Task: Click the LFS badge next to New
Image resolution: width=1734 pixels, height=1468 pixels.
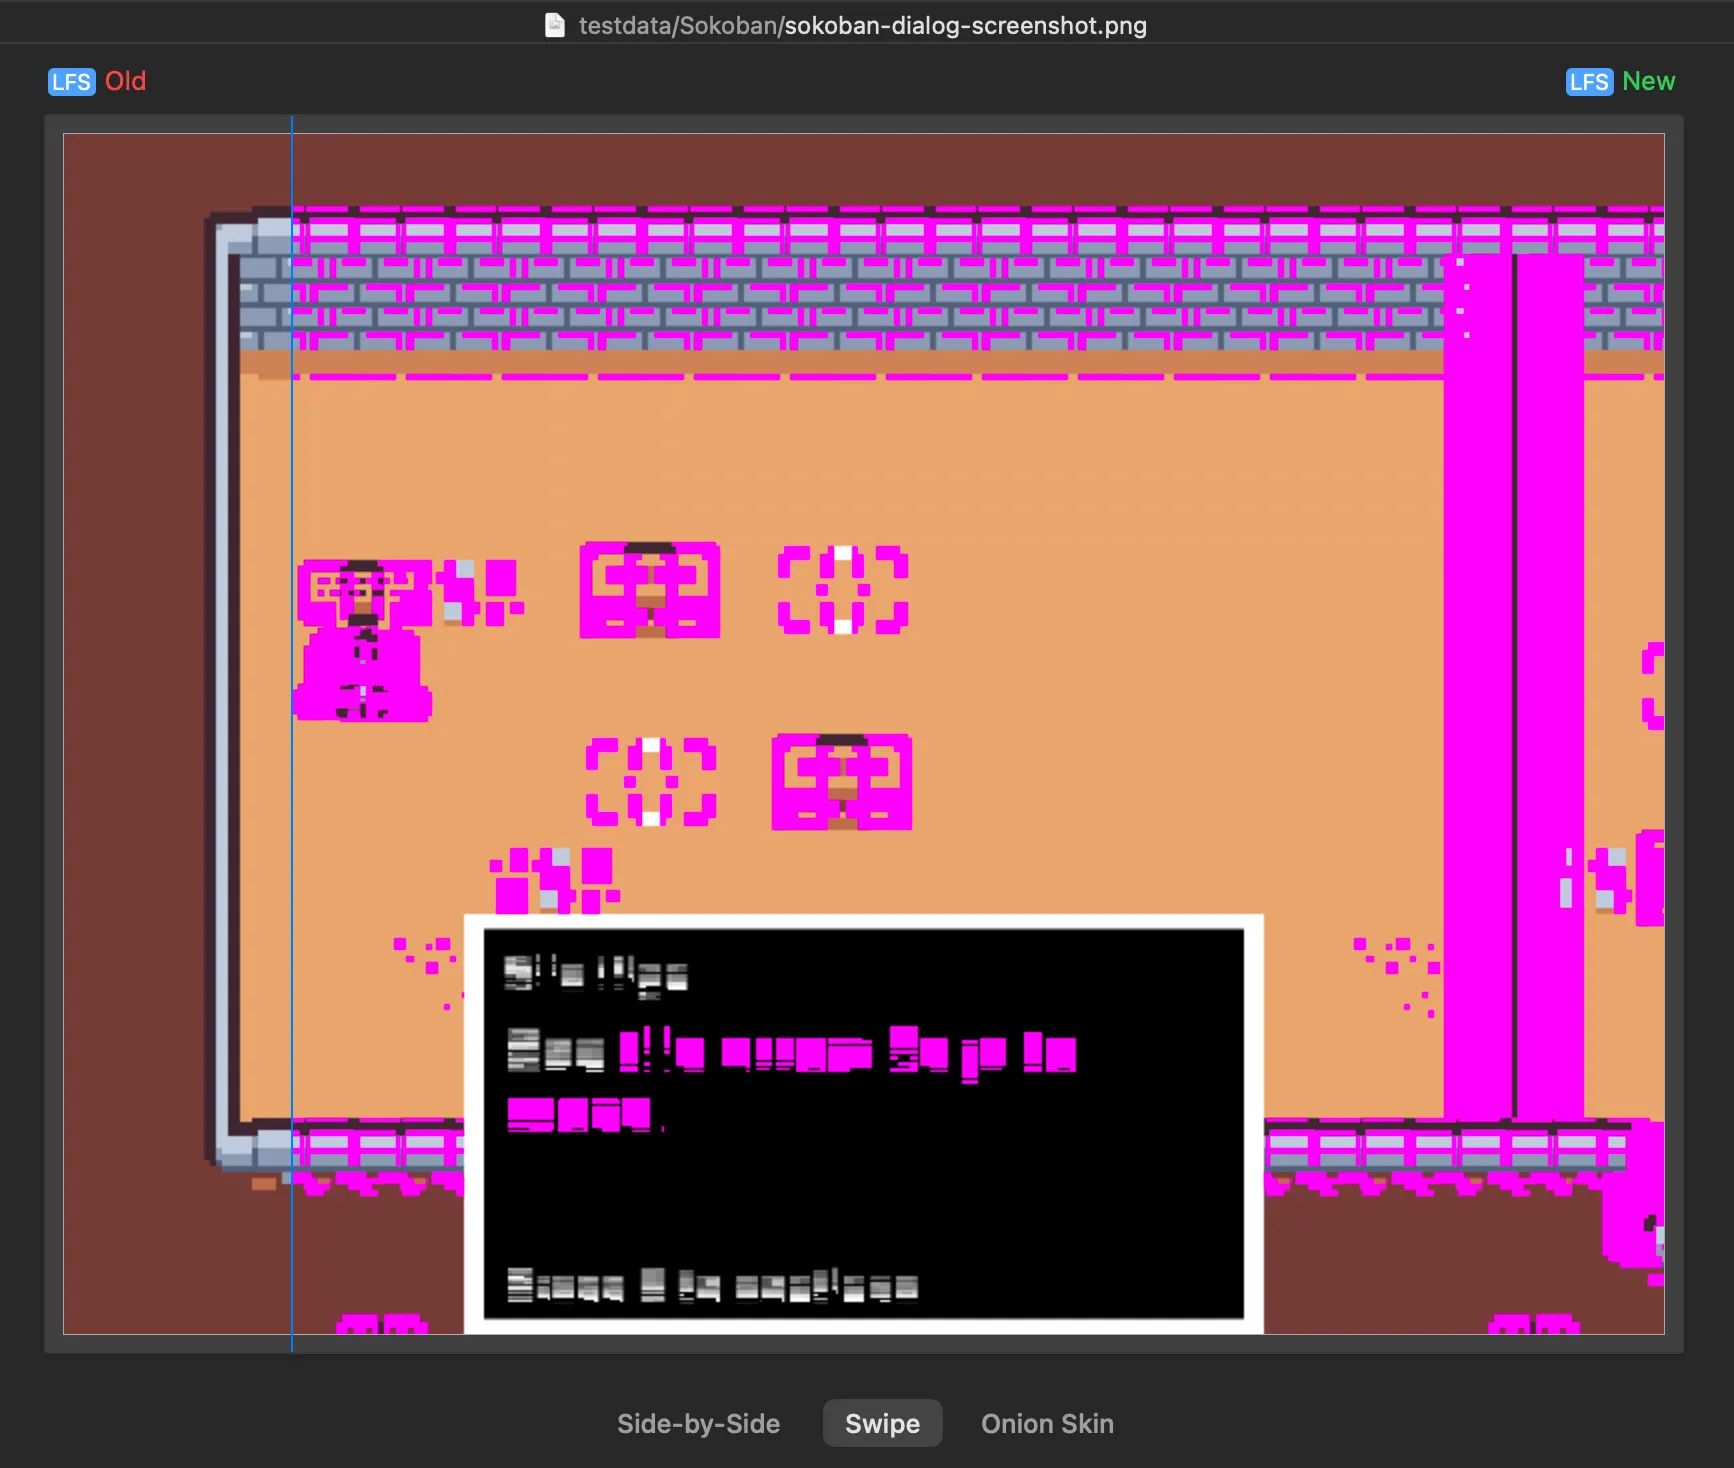Action: point(1589,82)
